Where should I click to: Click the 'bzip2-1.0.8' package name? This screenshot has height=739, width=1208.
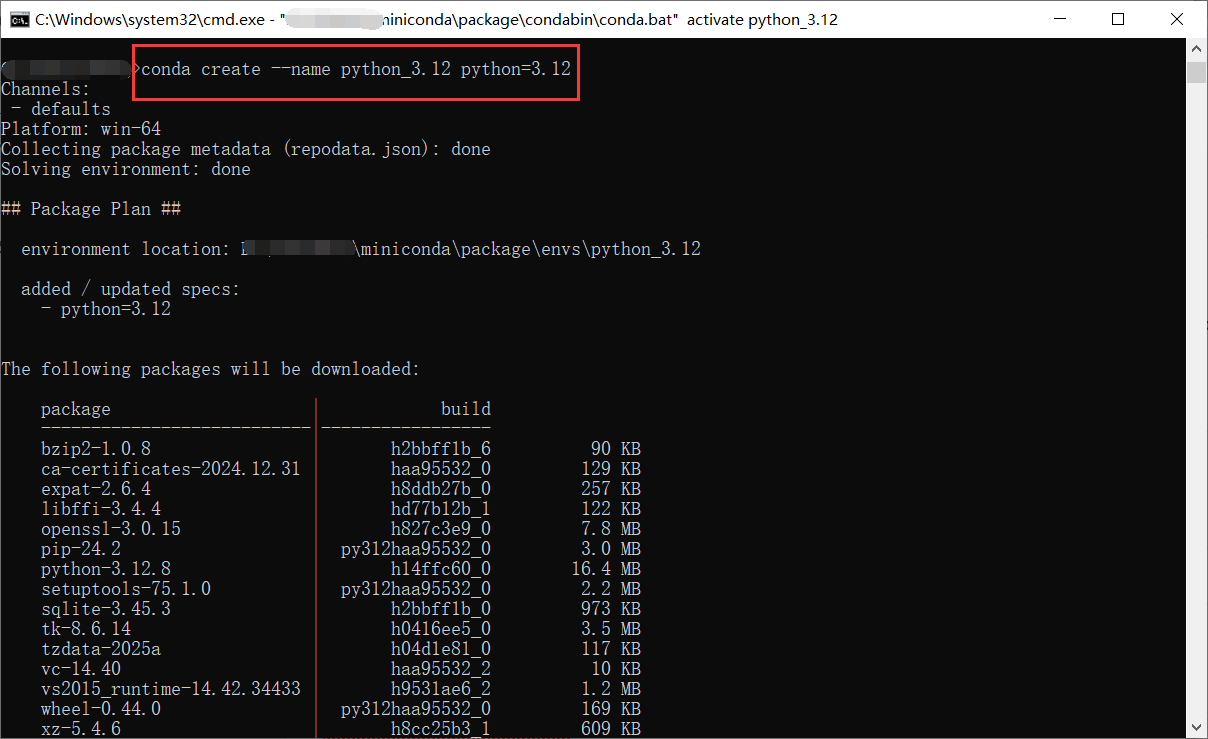[96, 449]
